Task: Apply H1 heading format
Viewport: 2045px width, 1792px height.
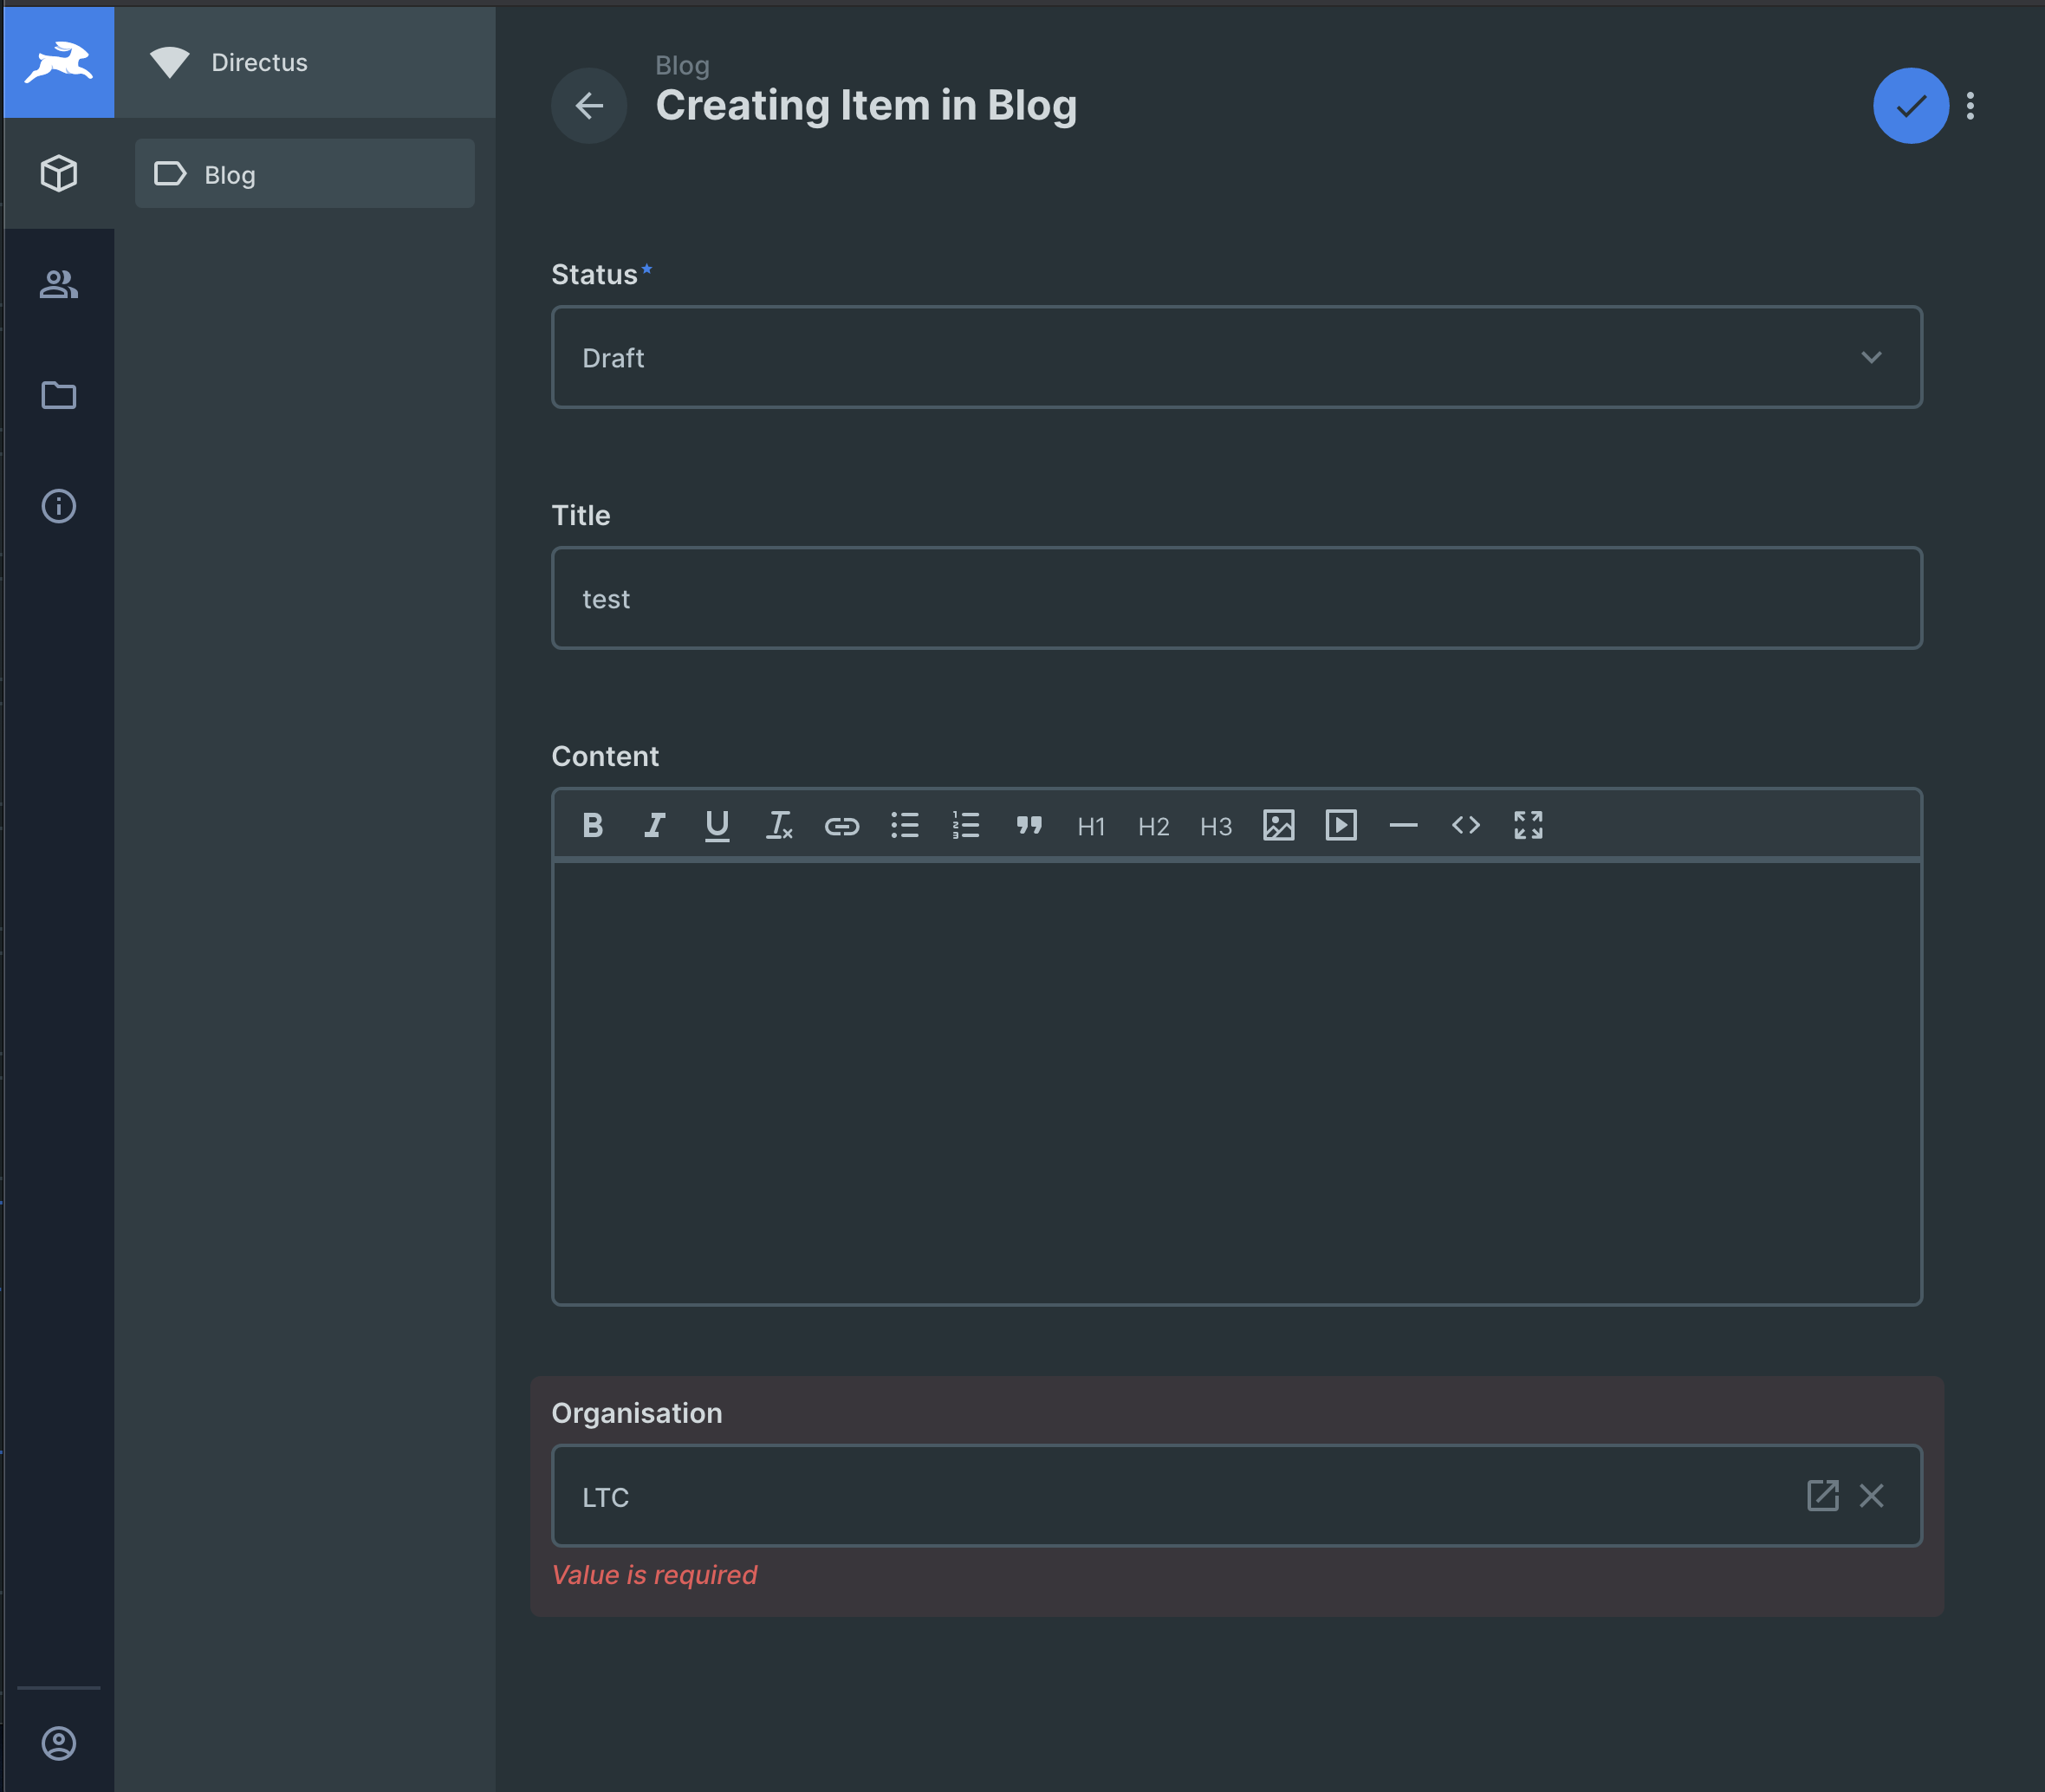Action: tap(1091, 826)
